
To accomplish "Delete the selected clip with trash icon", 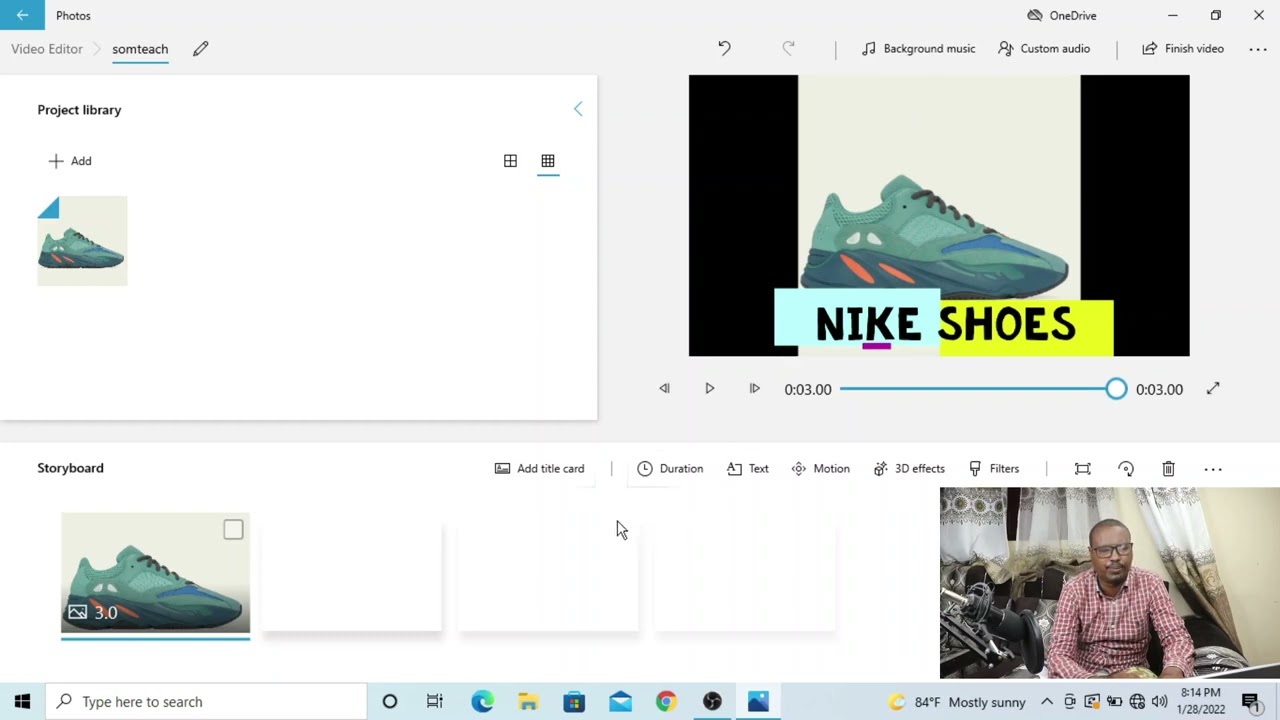I will pyautogui.click(x=1168, y=469).
